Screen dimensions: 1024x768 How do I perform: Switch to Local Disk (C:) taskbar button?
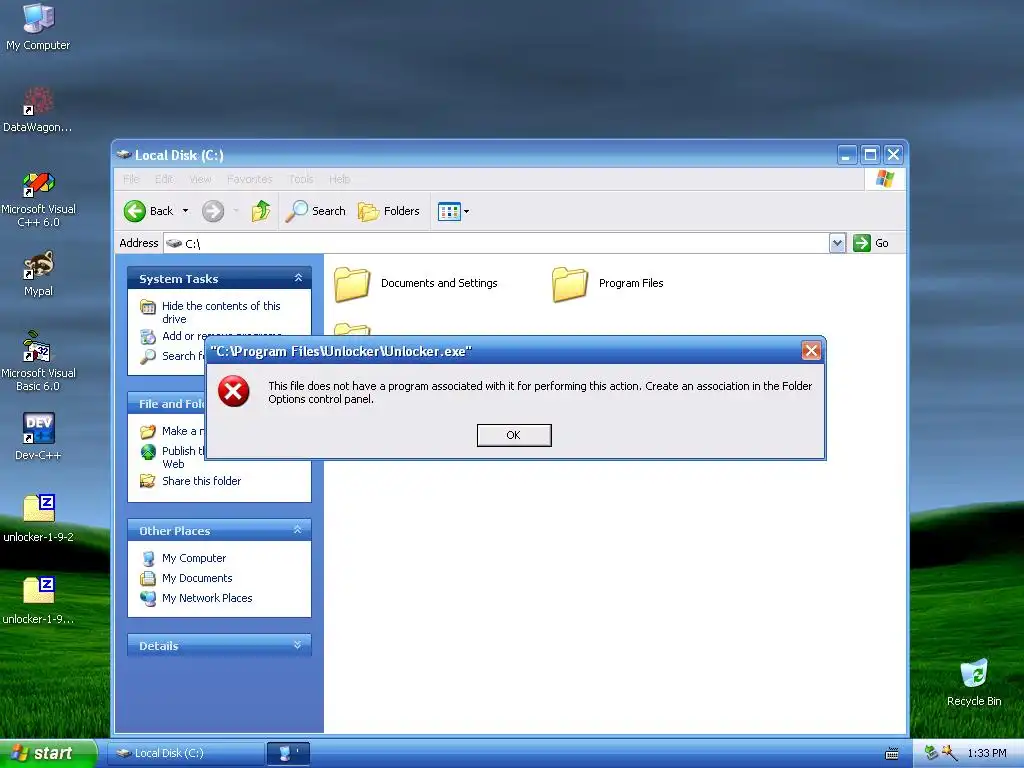[185, 753]
